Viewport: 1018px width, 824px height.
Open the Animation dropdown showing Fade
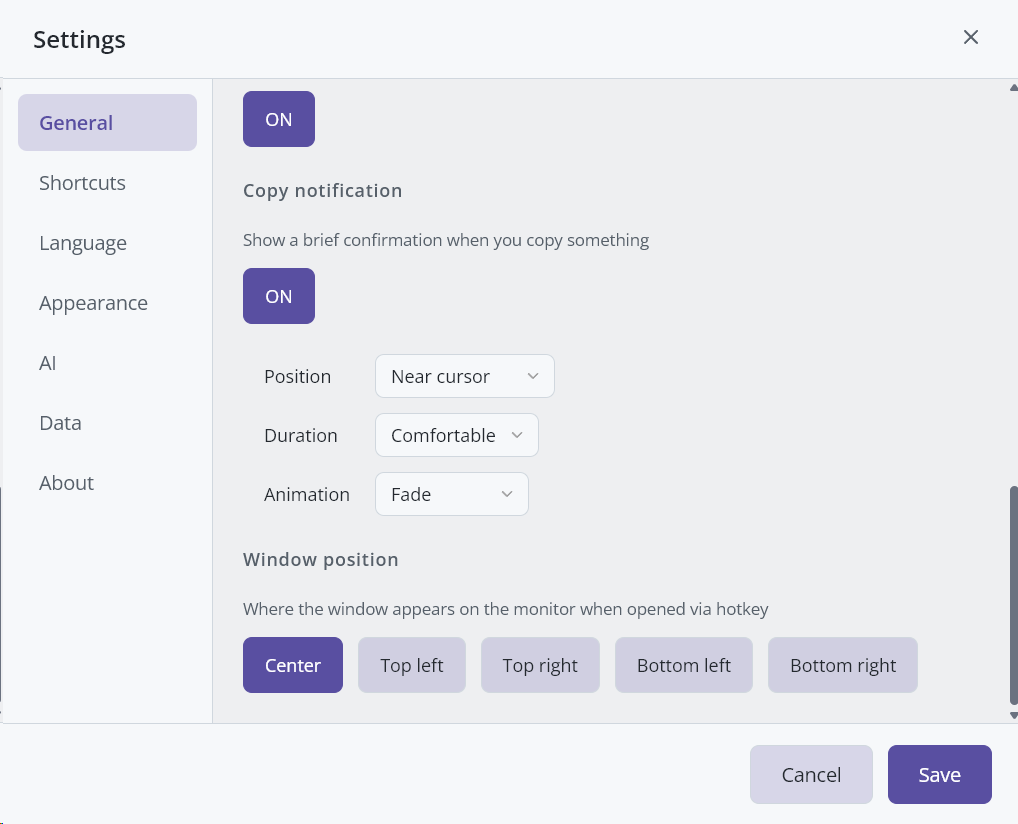pyautogui.click(x=452, y=495)
